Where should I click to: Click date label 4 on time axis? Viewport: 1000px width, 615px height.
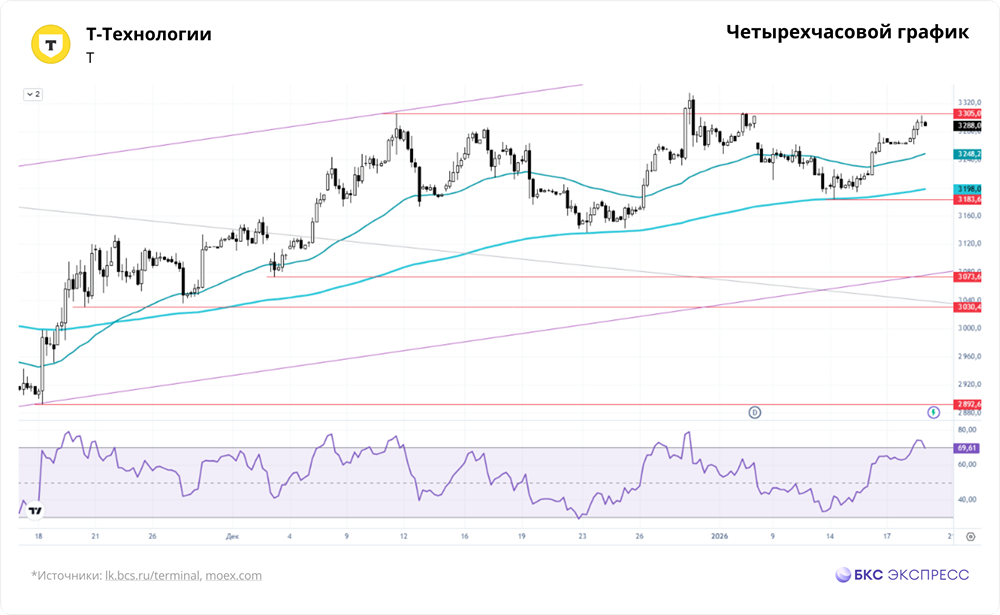[x=290, y=537]
